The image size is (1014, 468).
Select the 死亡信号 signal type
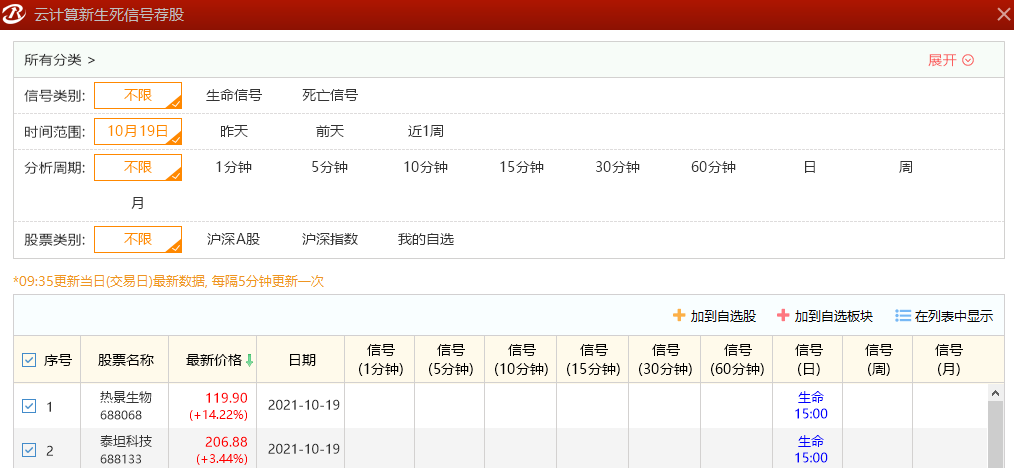330,96
